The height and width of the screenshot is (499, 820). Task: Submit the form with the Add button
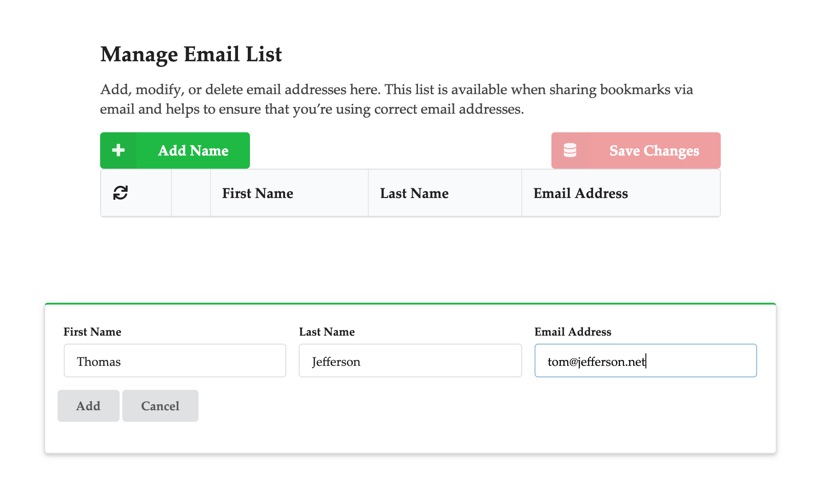[88, 406]
